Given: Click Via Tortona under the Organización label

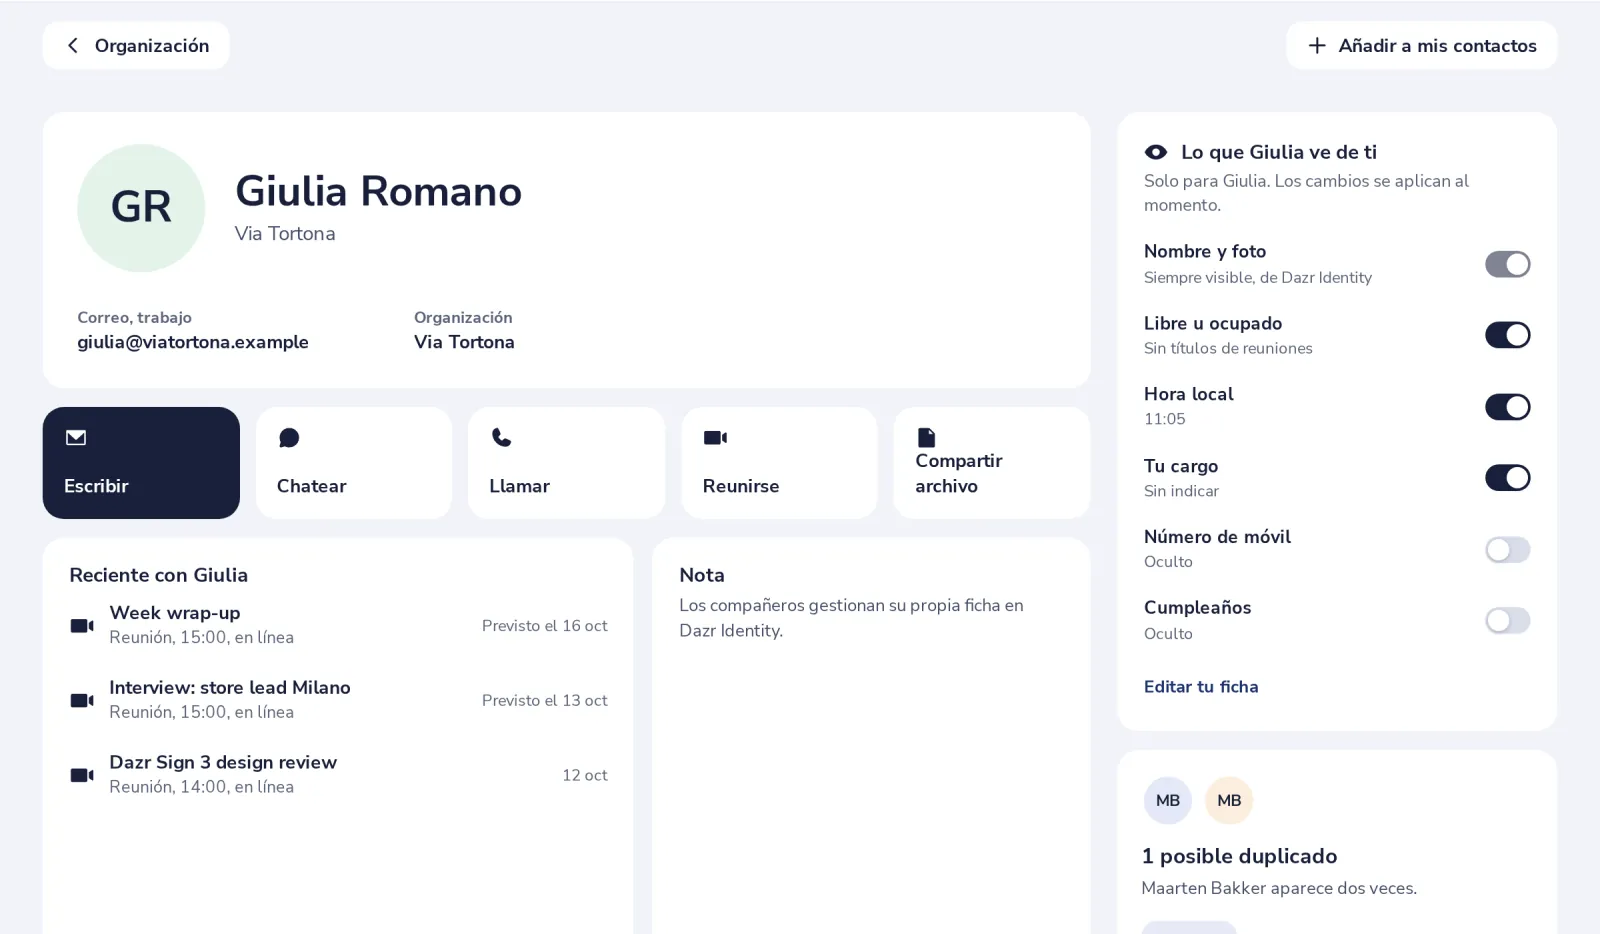Looking at the screenshot, I should coord(464,342).
